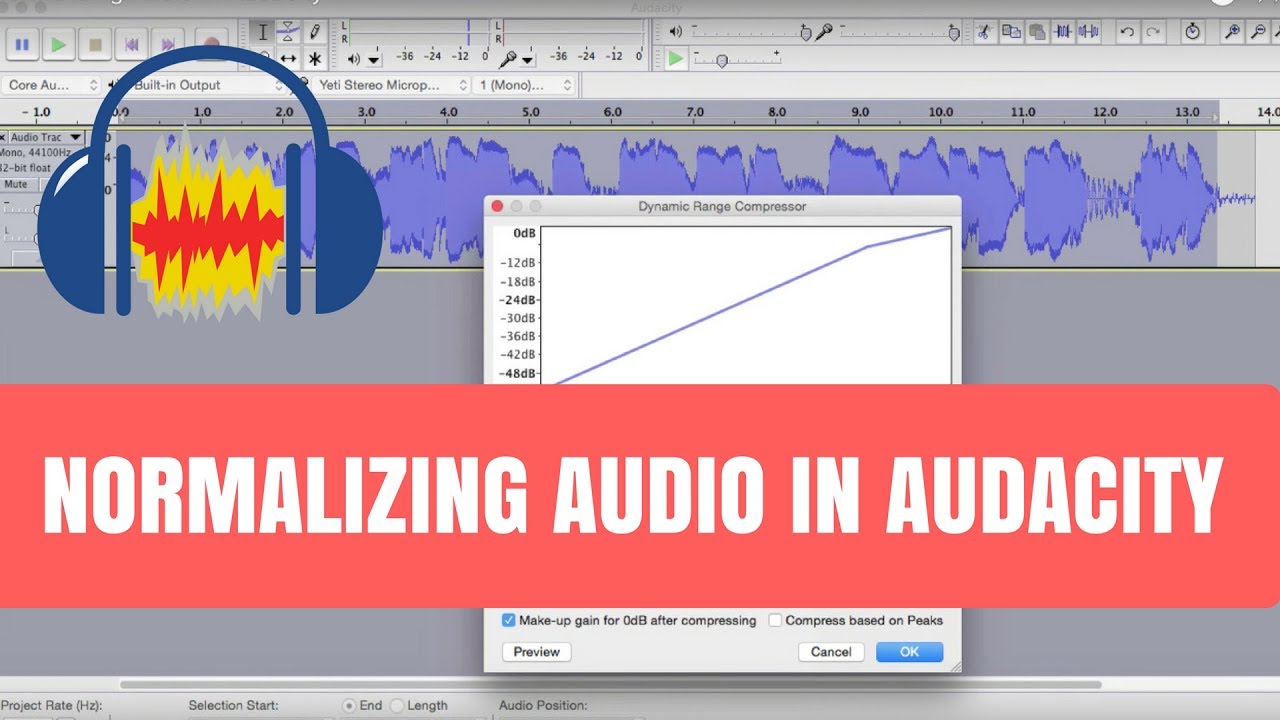Click the Selection Start label
This screenshot has height=720, width=1280.
tap(233, 705)
